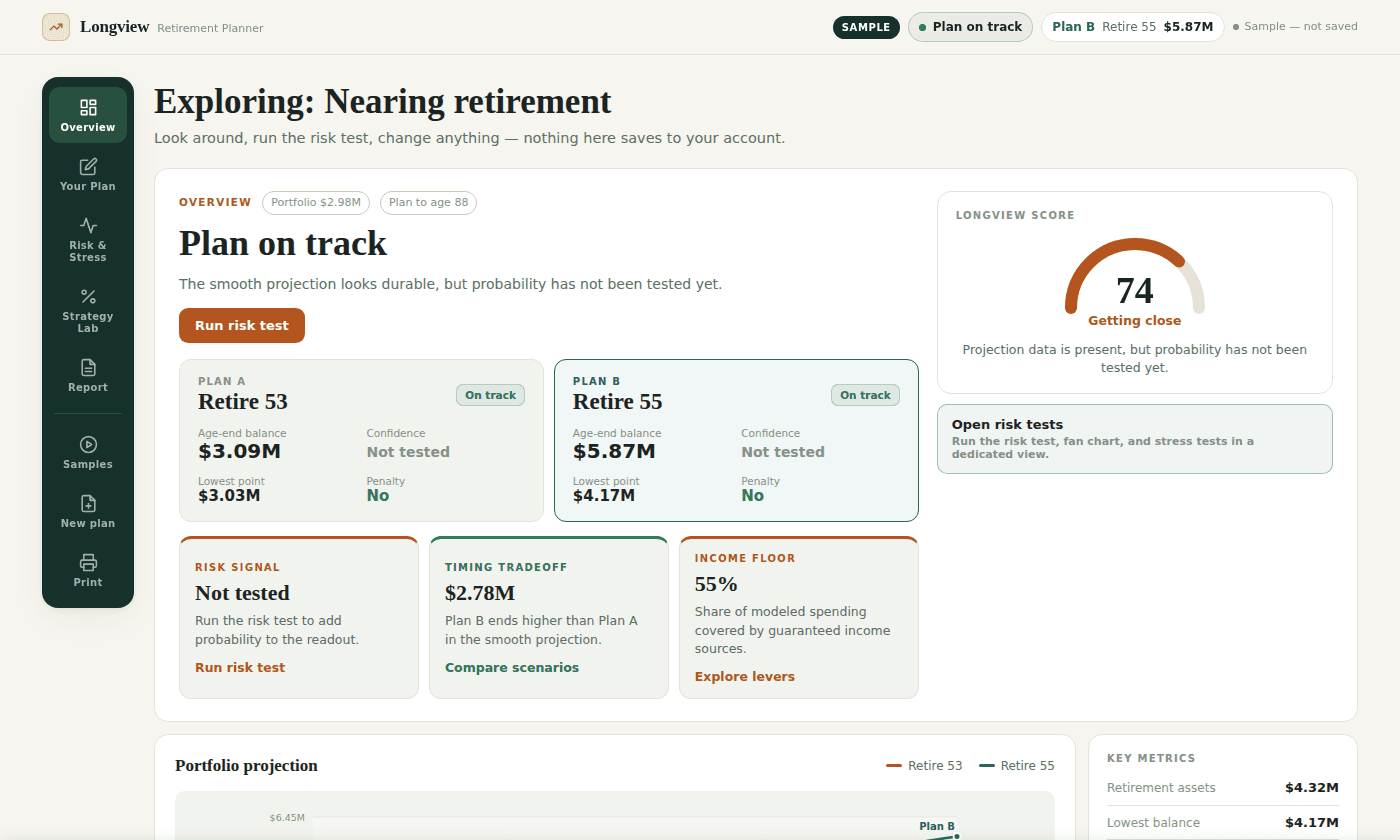Viewport: 1400px width, 840px height.
Task: Click Plan B age-end balance $5.87M
Action: point(614,452)
